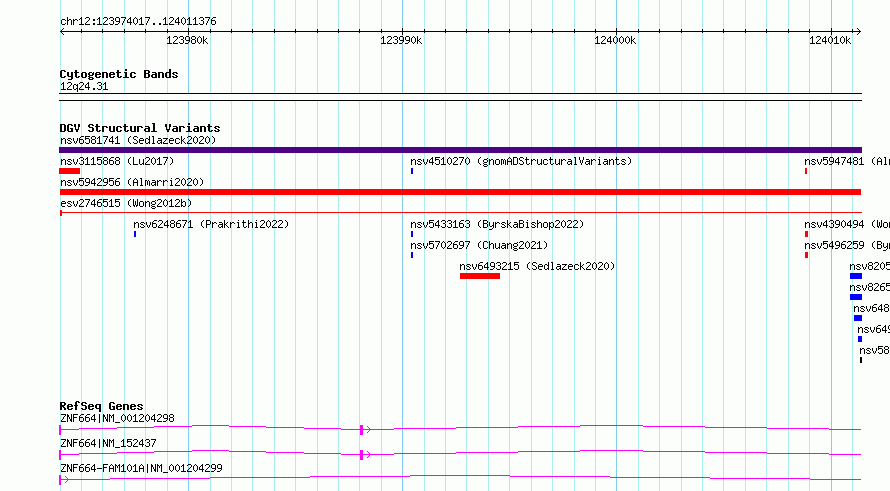
Task: Open the DGV Structural Variants track heading
Action: 140,128
